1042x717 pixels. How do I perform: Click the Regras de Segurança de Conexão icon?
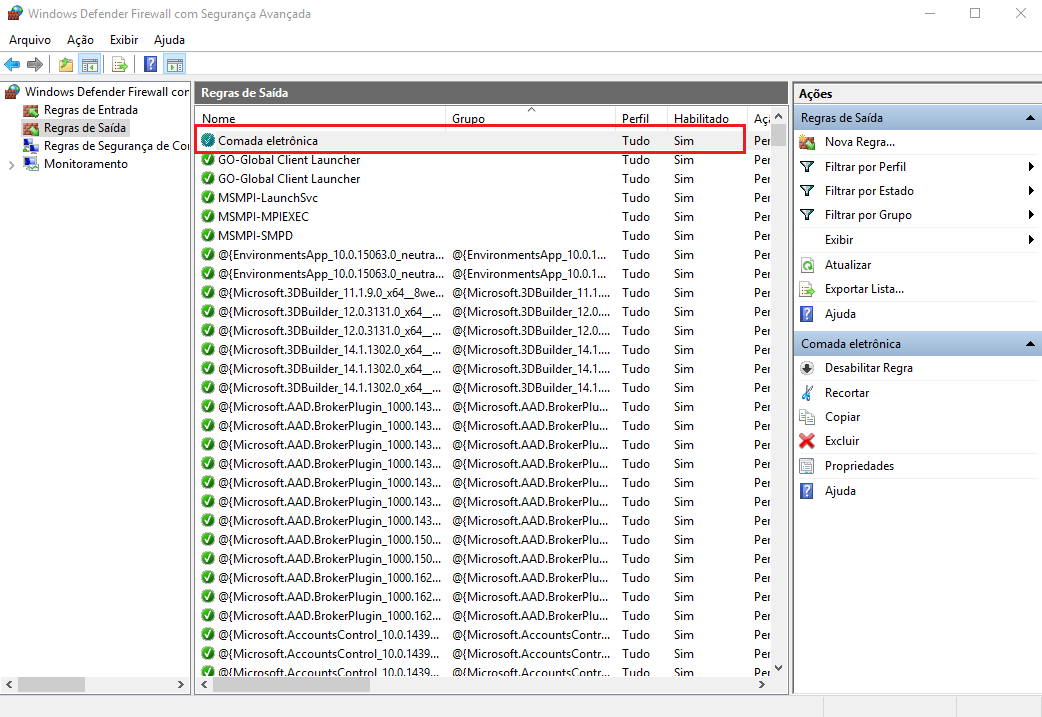tap(31, 146)
